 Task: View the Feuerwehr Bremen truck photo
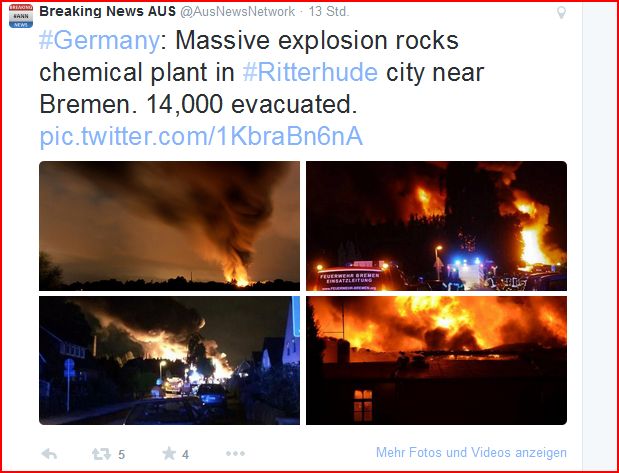point(436,226)
